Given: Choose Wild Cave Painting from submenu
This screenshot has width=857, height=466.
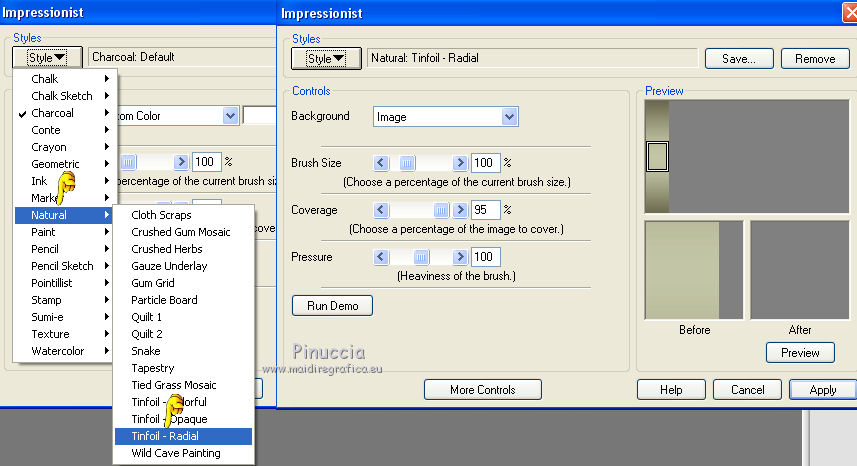Looking at the screenshot, I should [x=183, y=453].
